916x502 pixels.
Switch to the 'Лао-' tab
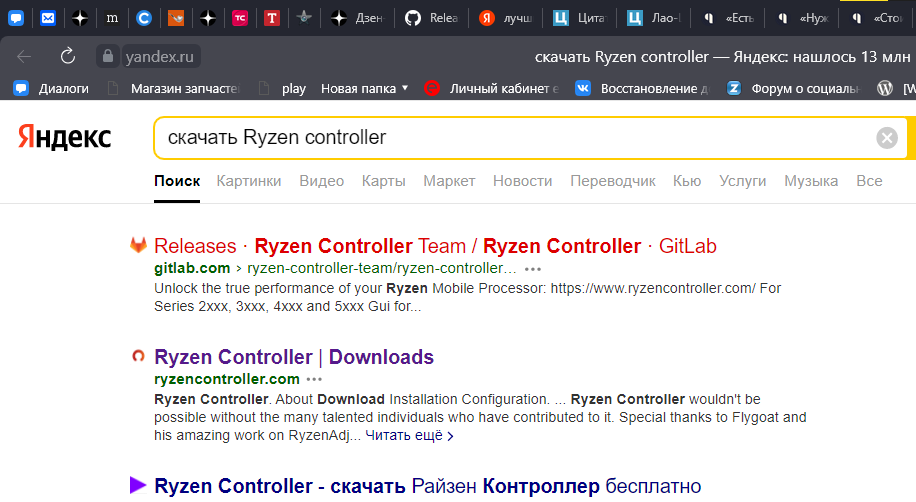point(654,18)
